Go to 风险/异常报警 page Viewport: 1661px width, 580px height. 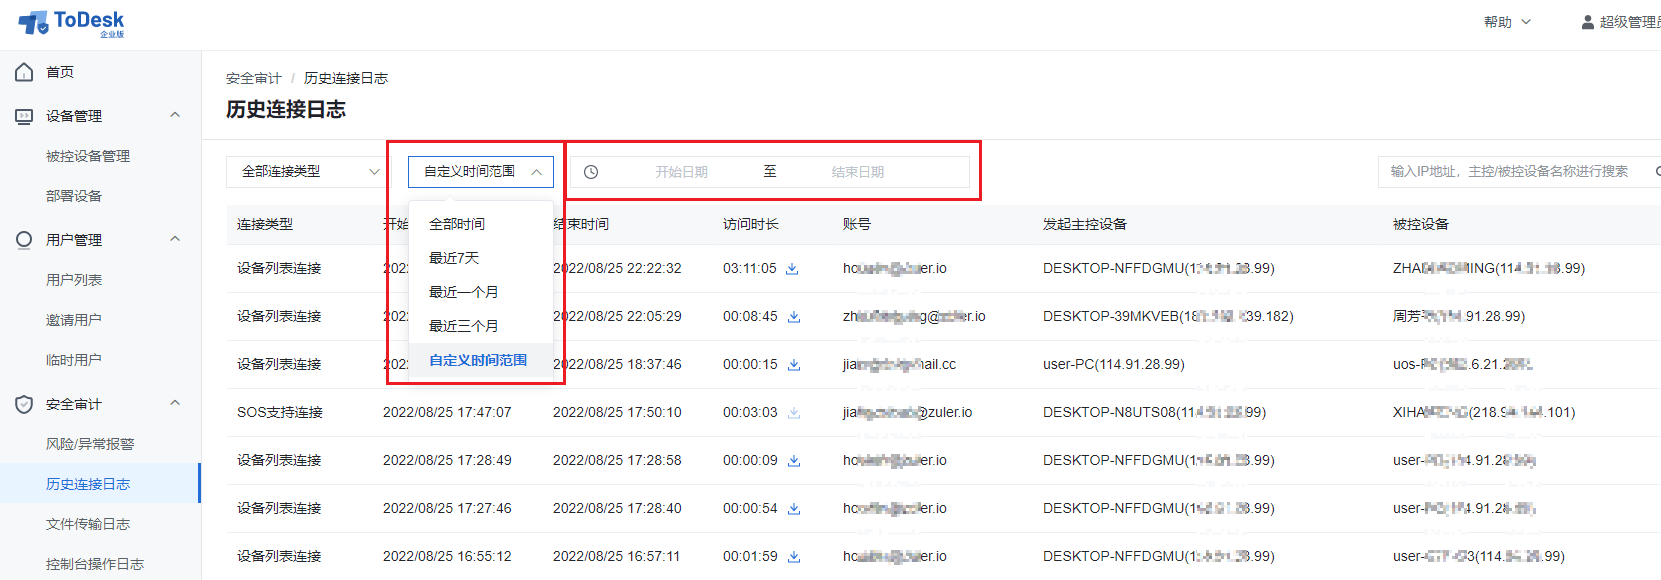tap(90, 444)
